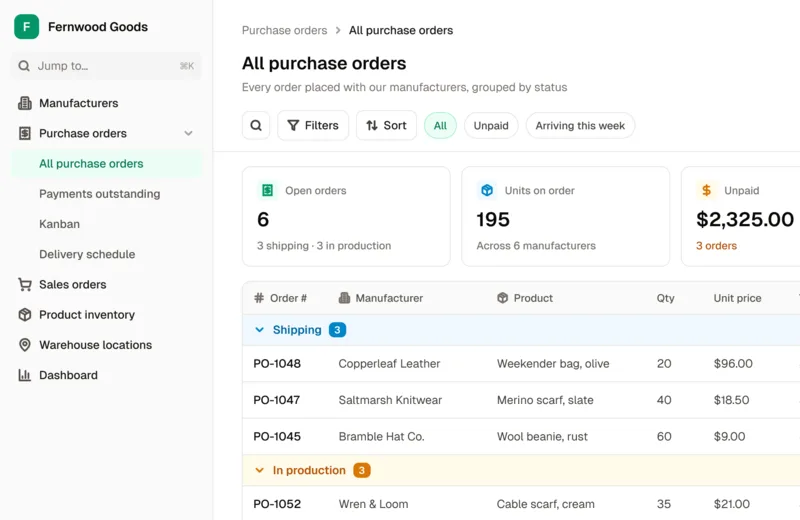Click the green Open orders card icon
Viewport: 800px width, 520px height.
[x=267, y=190]
